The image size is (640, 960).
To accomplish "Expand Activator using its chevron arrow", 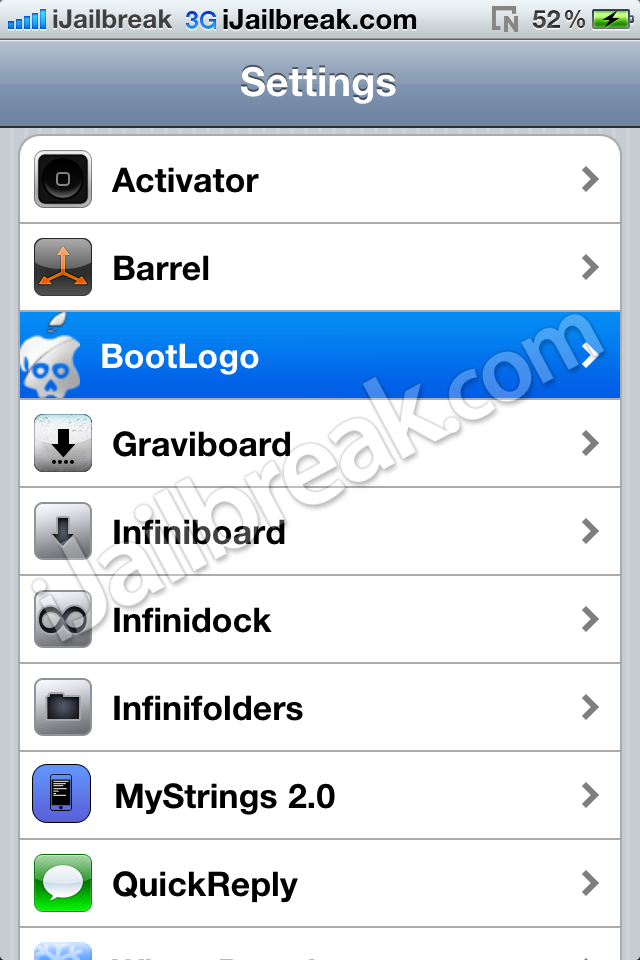I will pos(590,179).
